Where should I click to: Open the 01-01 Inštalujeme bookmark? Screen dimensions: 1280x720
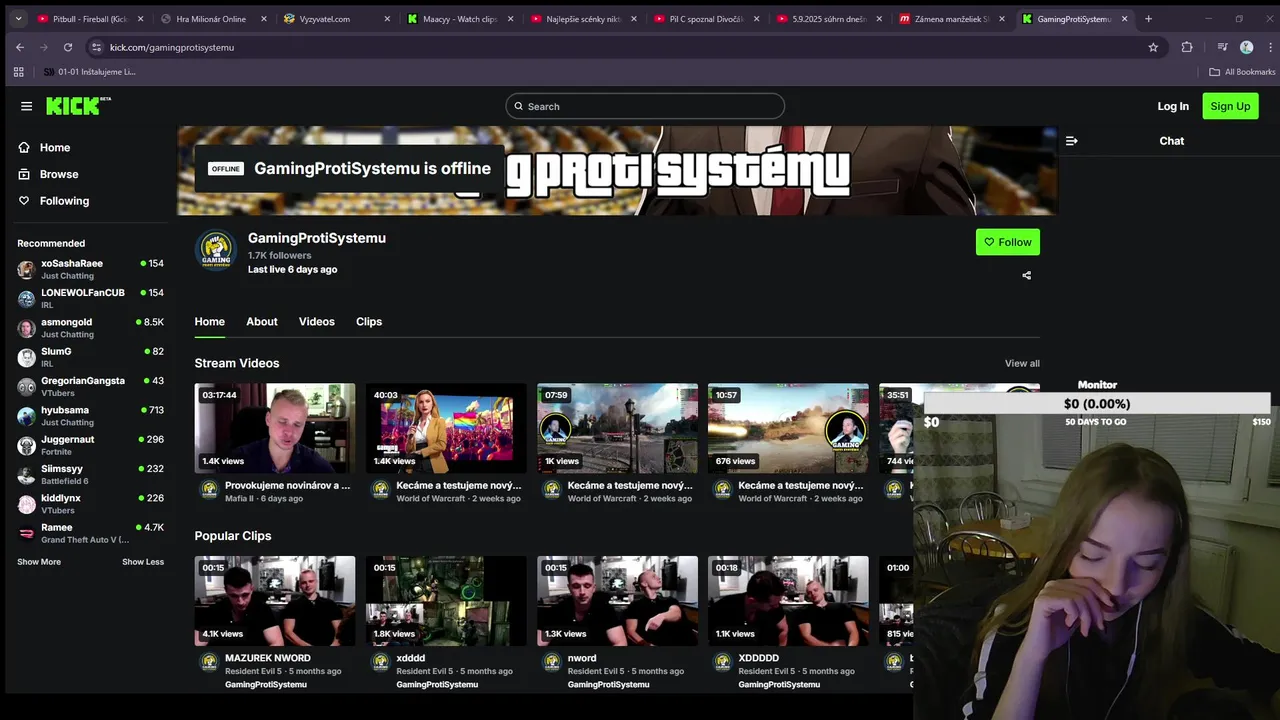point(89,72)
